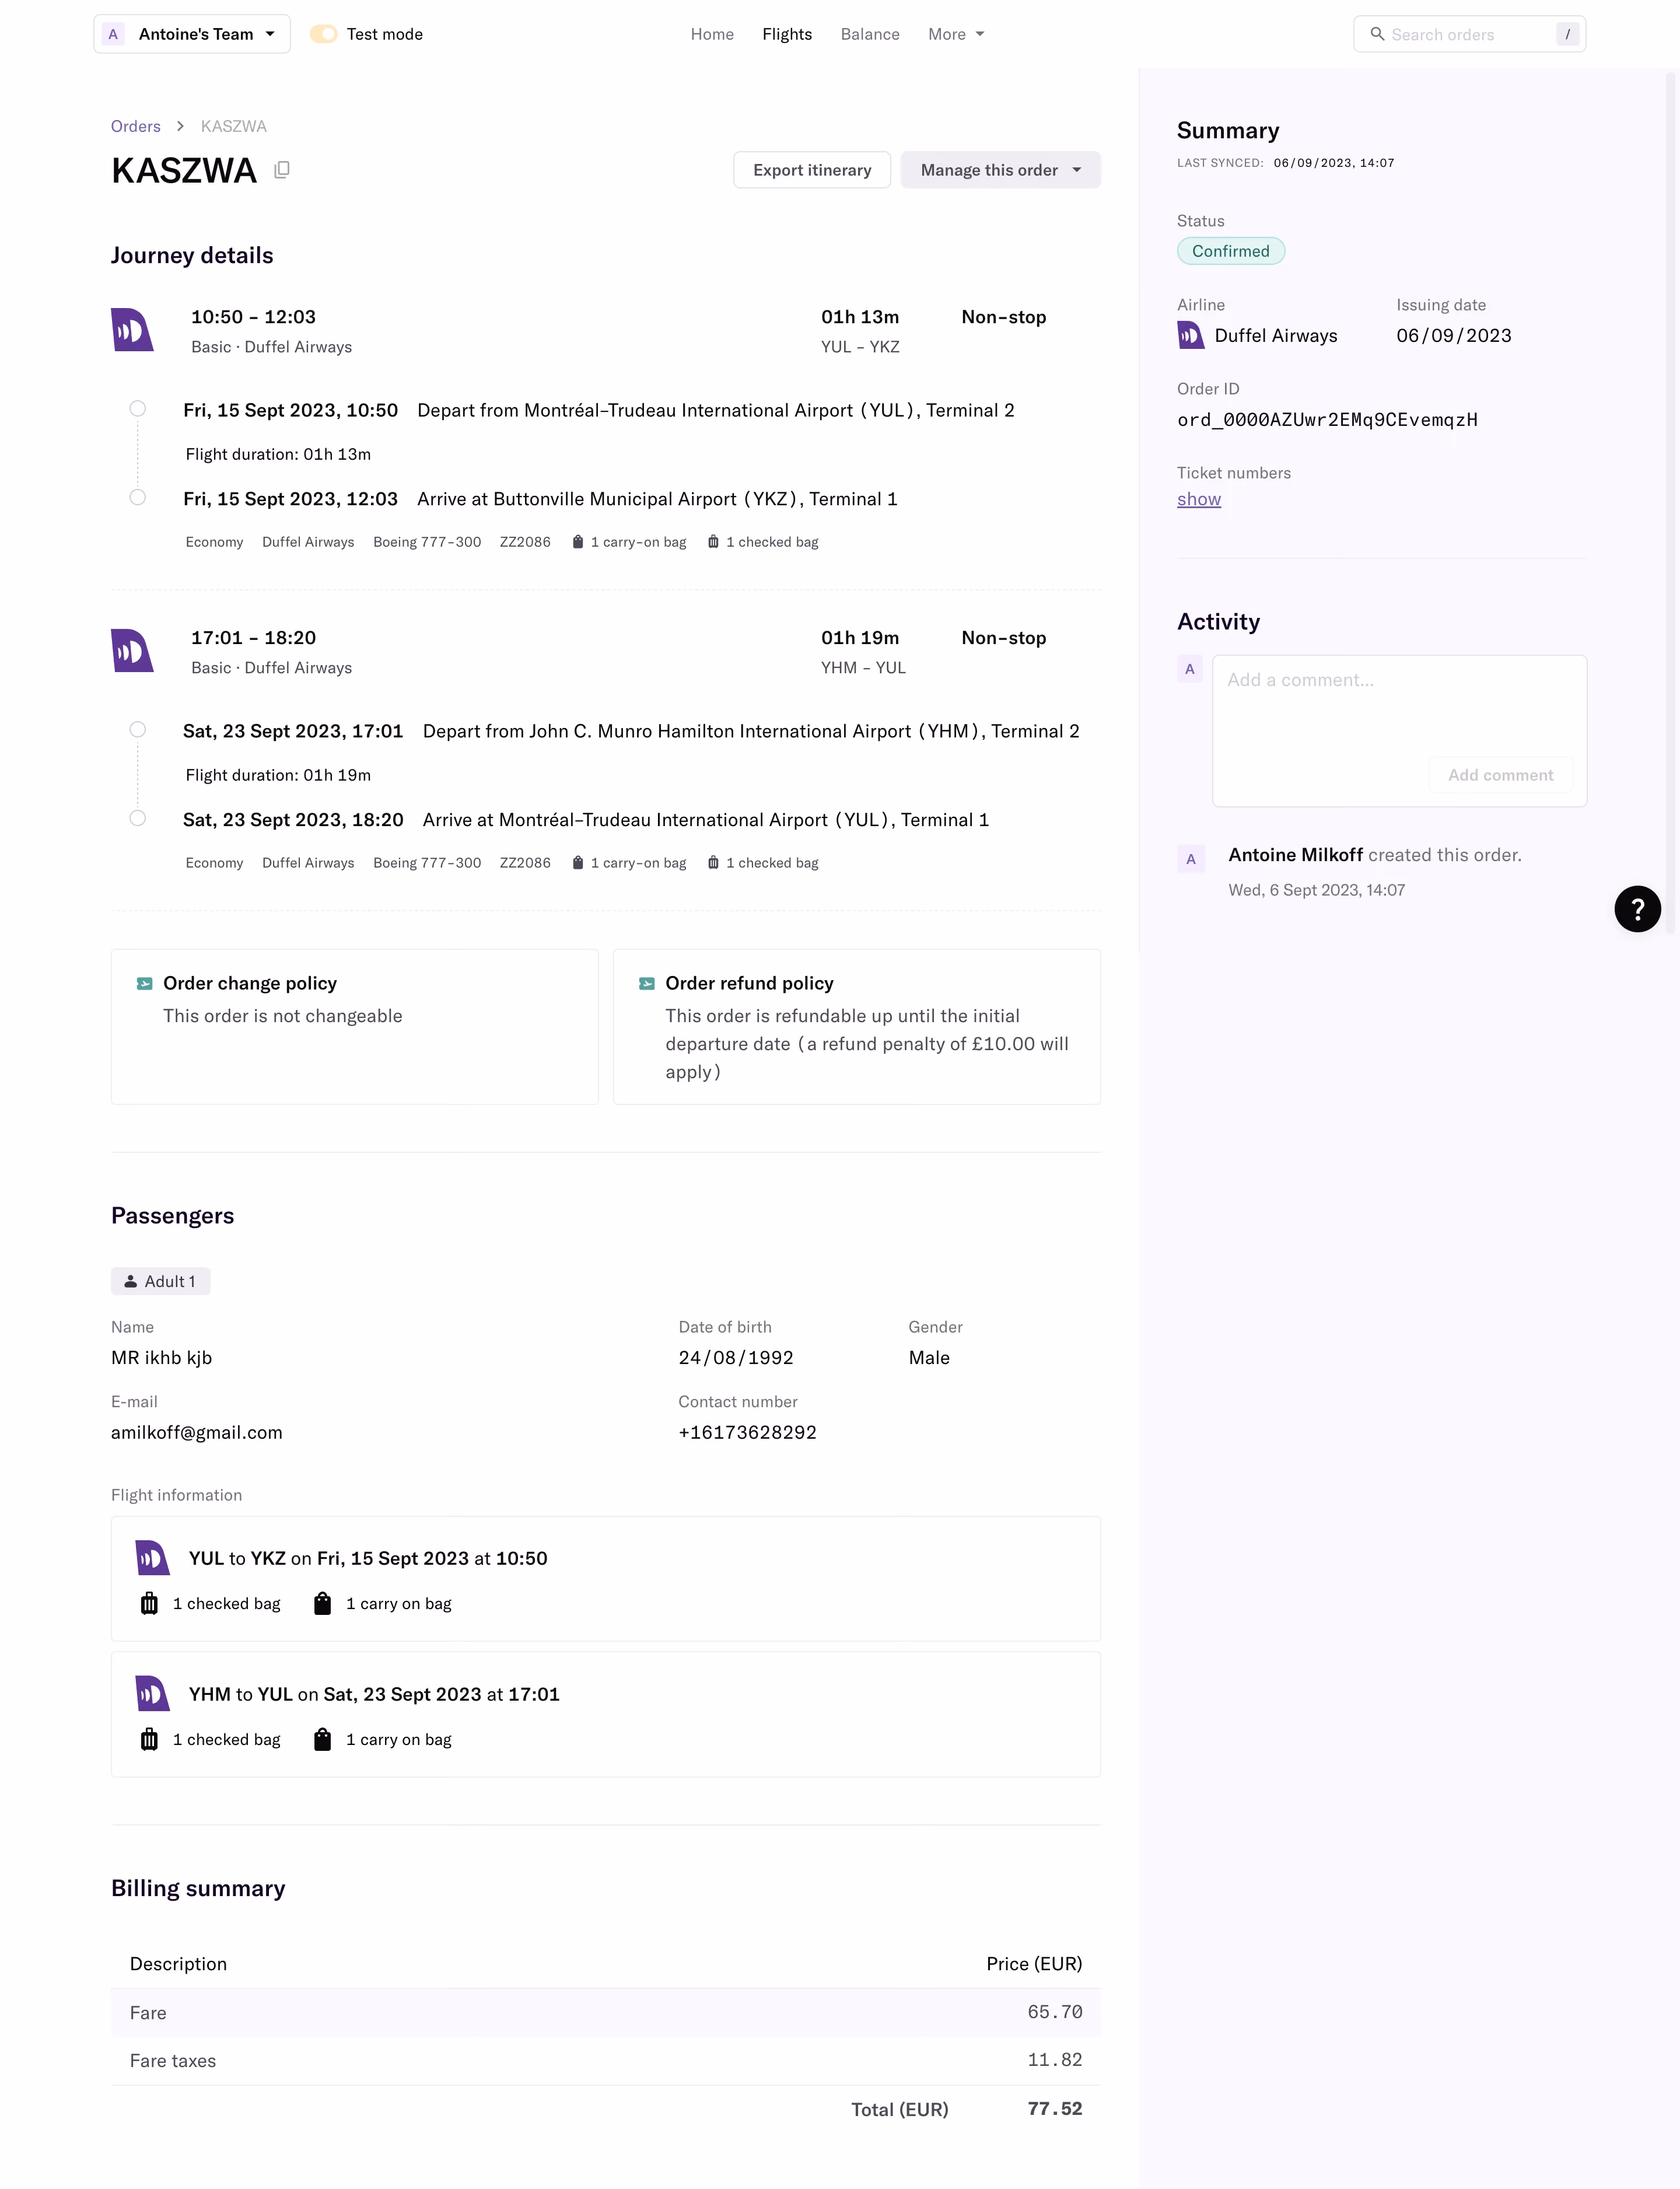
Task: Expand the Manage this order dropdown
Action: point(1000,170)
